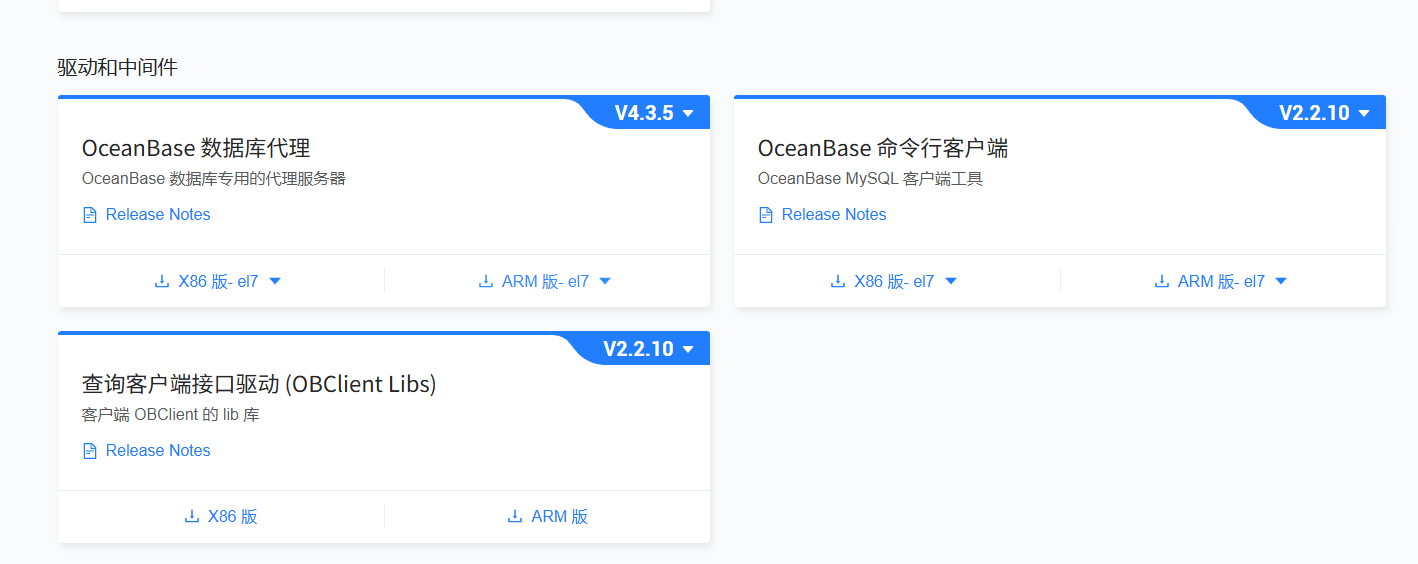
Task: Expand X86 版- el7 arrow for database proxy
Action: click(x=275, y=282)
